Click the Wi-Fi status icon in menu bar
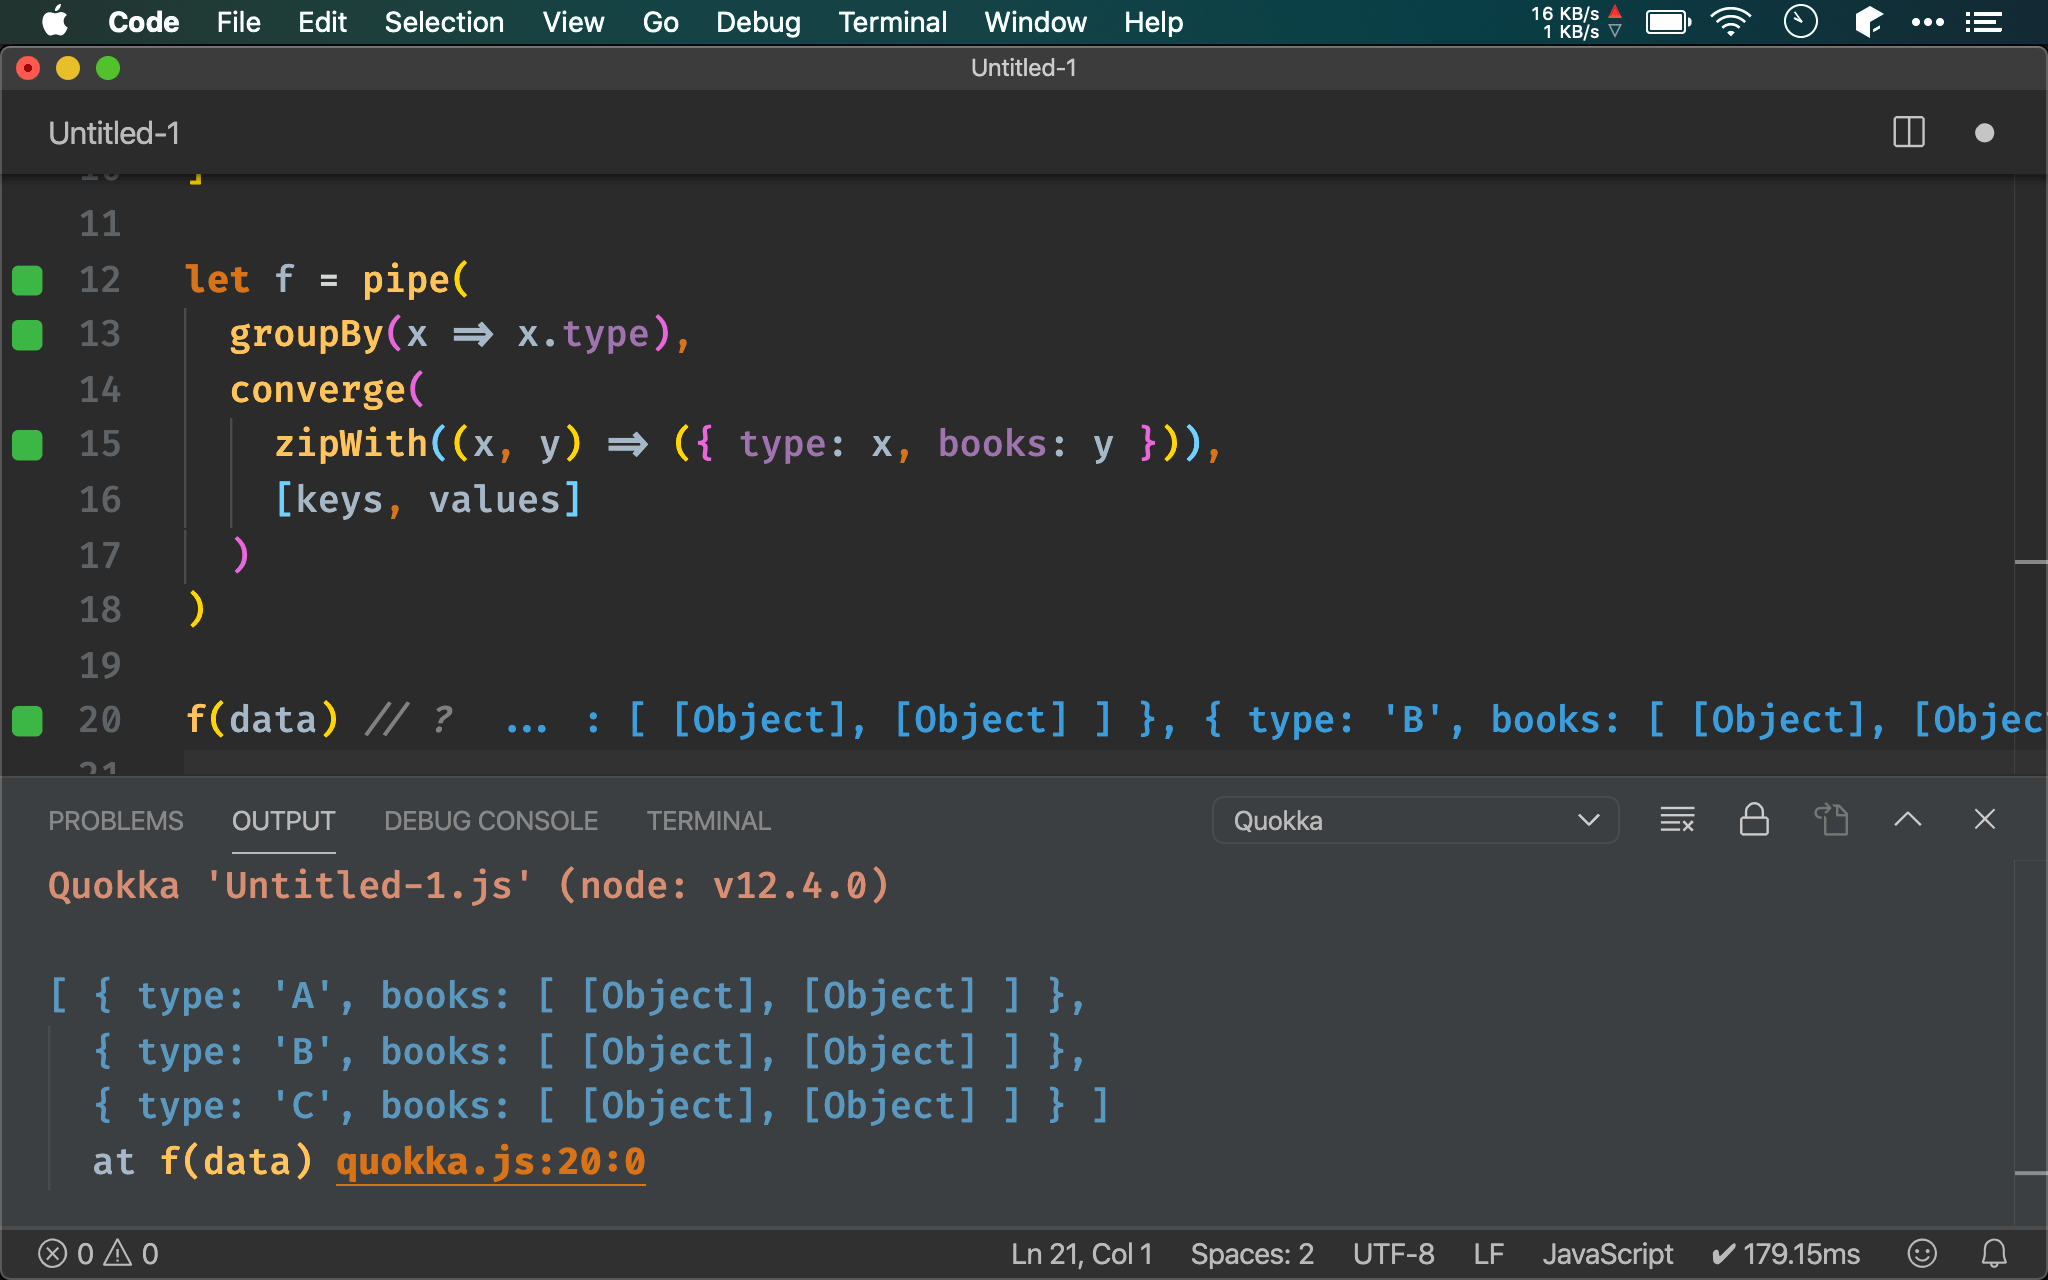This screenshot has width=2048, height=1280. [1732, 22]
